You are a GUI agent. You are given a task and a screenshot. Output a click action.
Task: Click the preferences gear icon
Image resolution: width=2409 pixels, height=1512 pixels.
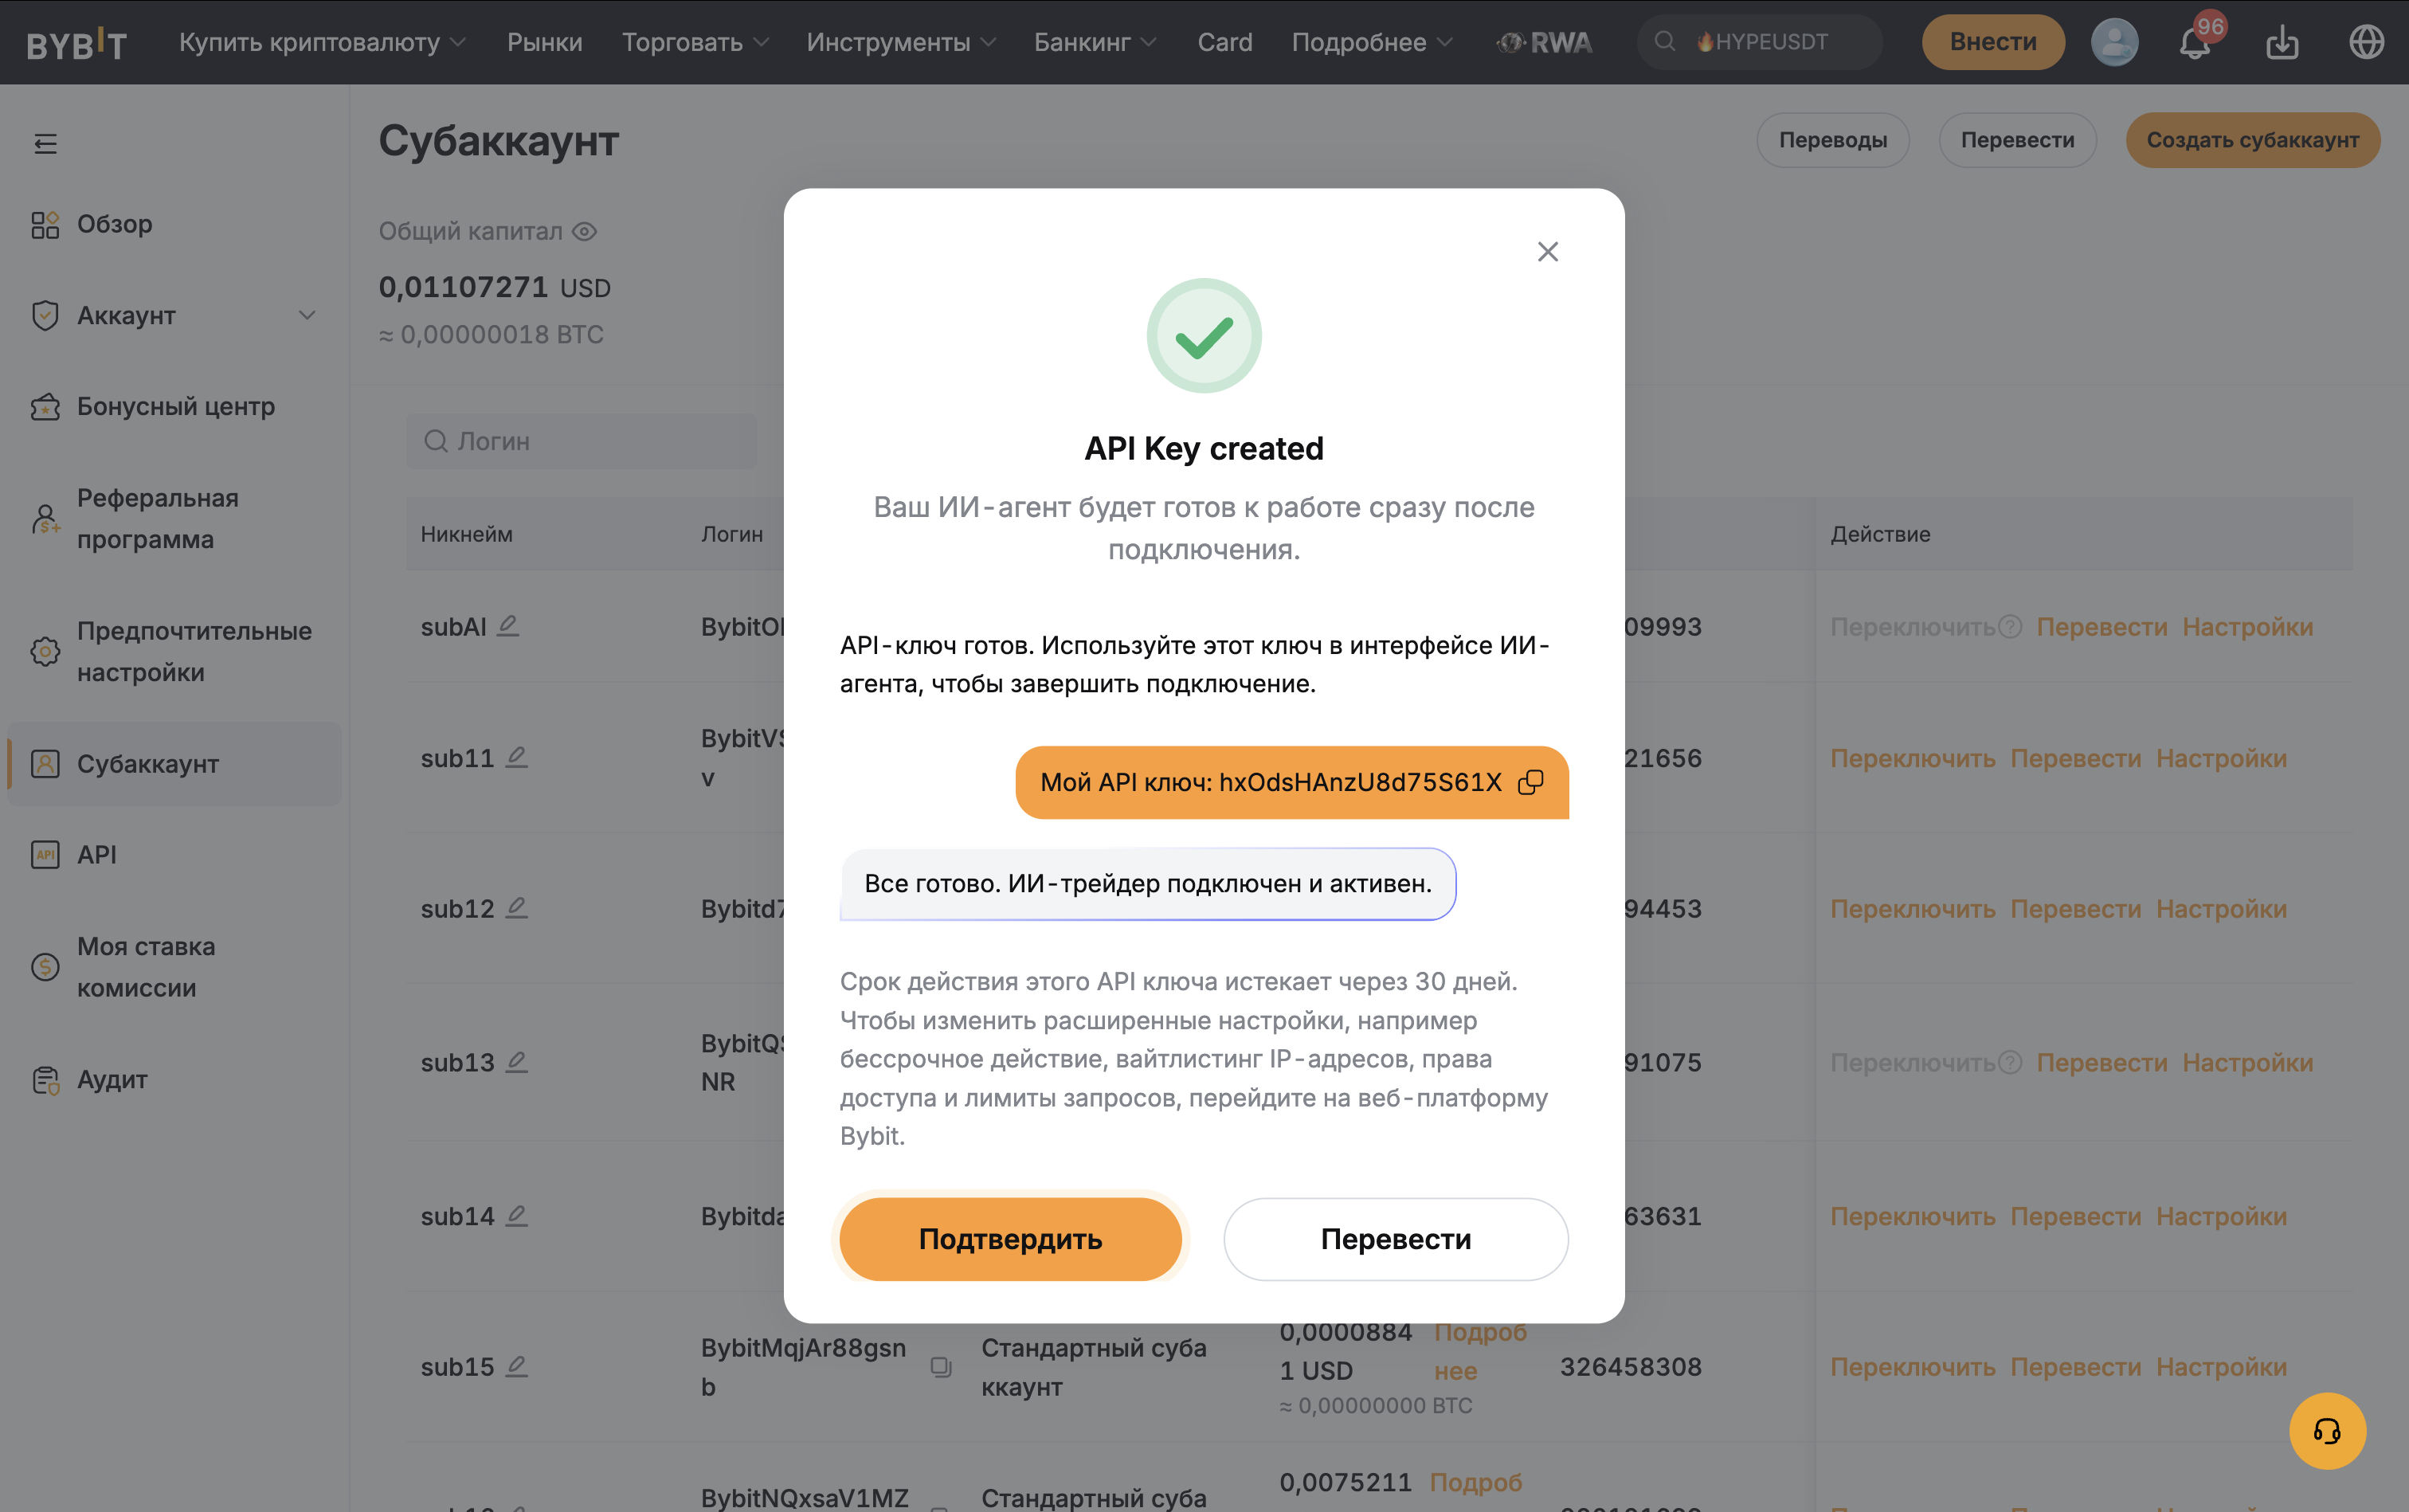(45, 651)
